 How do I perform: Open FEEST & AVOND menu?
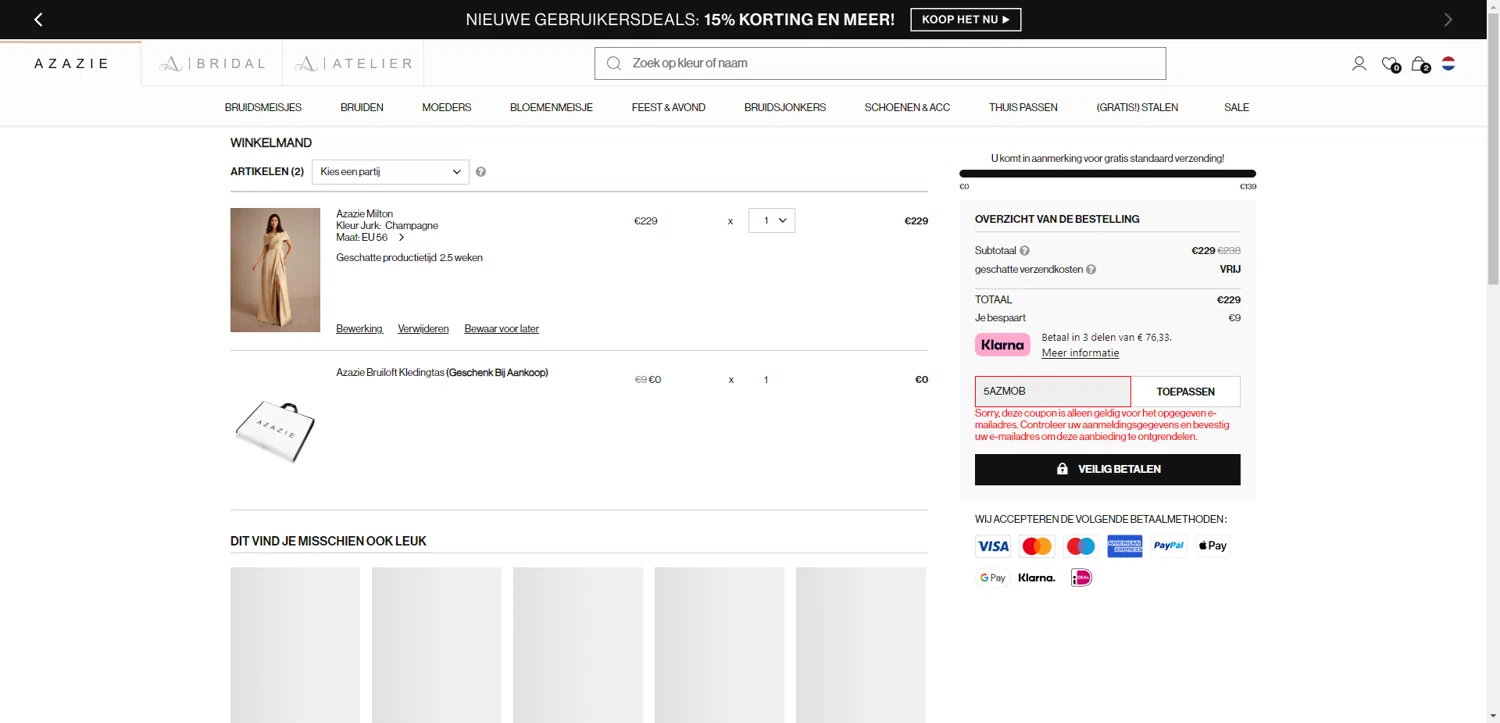pos(668,107)
